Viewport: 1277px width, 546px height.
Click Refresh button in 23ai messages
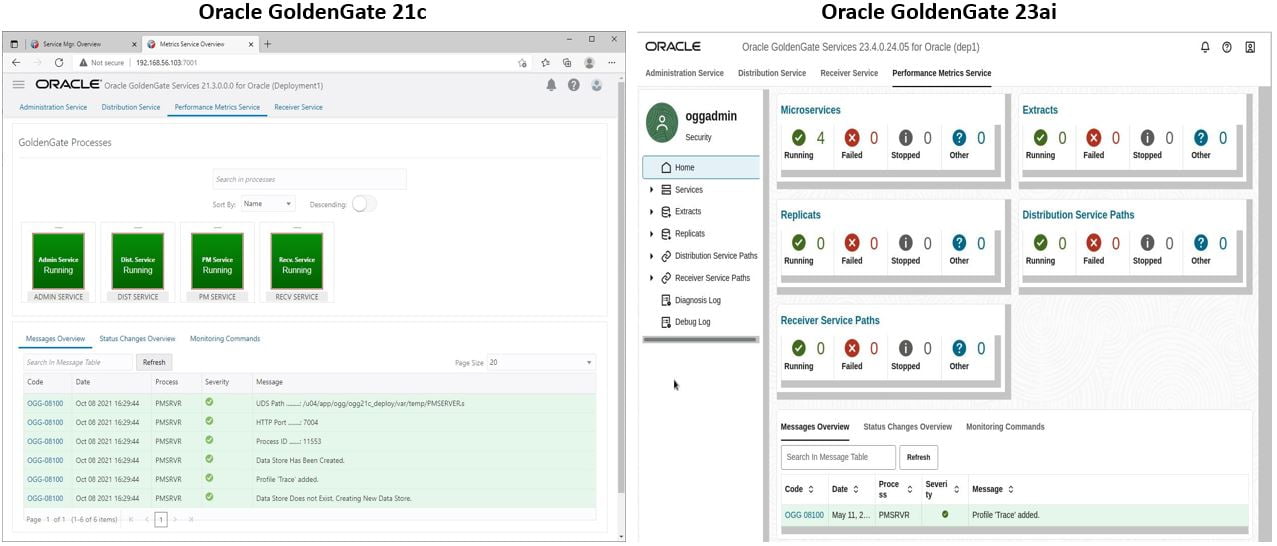click(918, 457)
